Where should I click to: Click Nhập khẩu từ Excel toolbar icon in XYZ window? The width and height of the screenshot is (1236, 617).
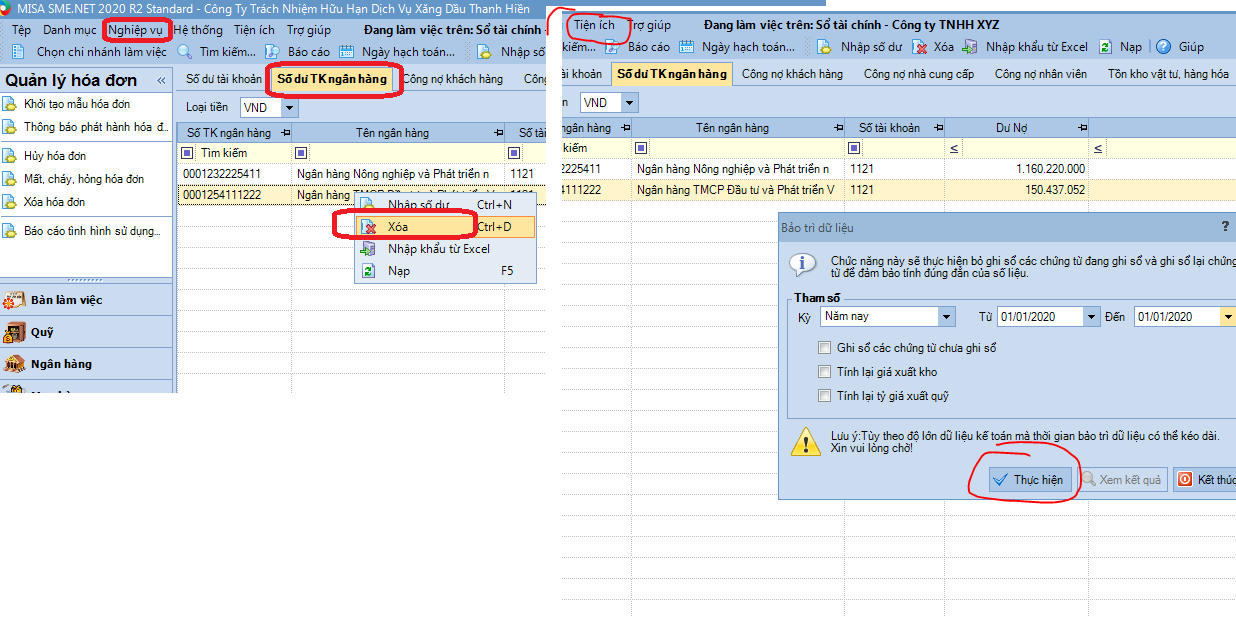pyautogui.click(x=970, y=47)
